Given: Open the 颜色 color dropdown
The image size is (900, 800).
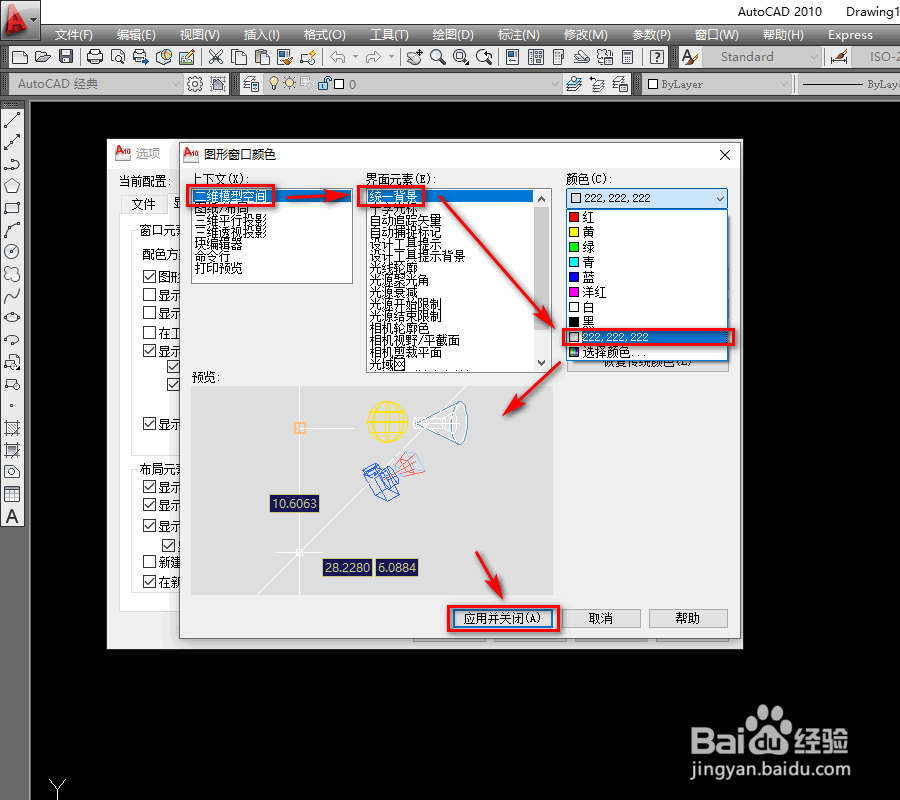Looking at the screenshot, I should click(x=647, y=198).
